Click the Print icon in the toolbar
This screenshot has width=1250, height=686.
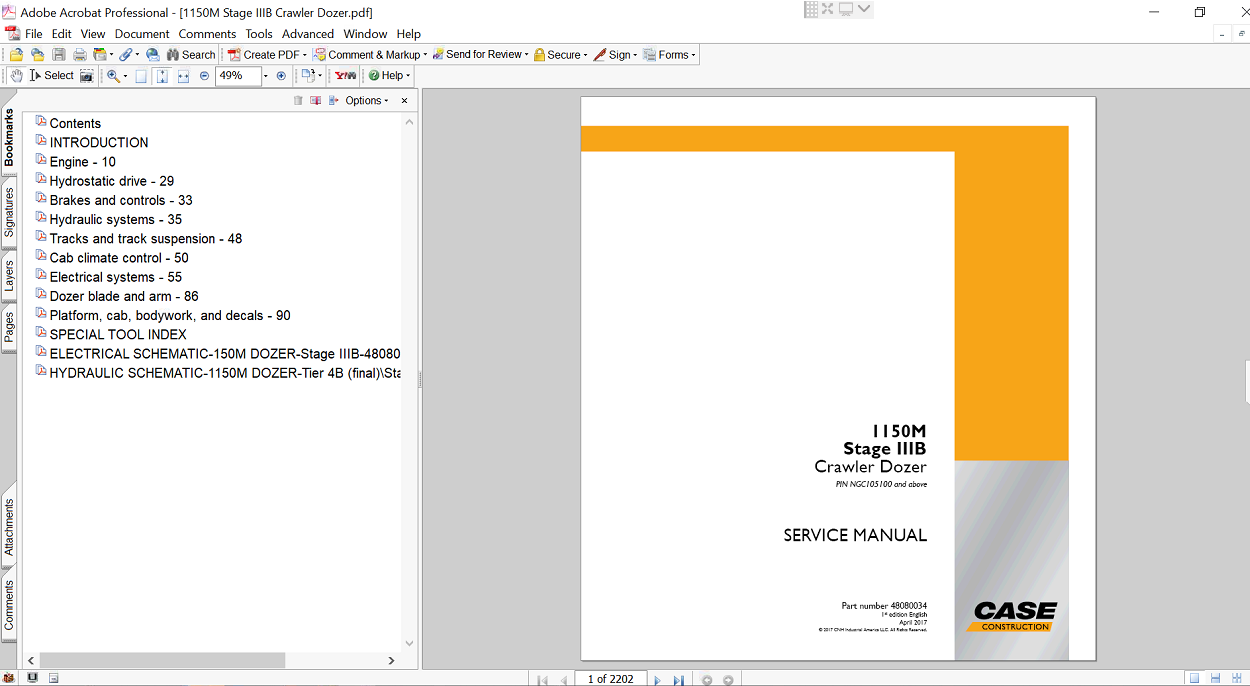pos(79,55)
